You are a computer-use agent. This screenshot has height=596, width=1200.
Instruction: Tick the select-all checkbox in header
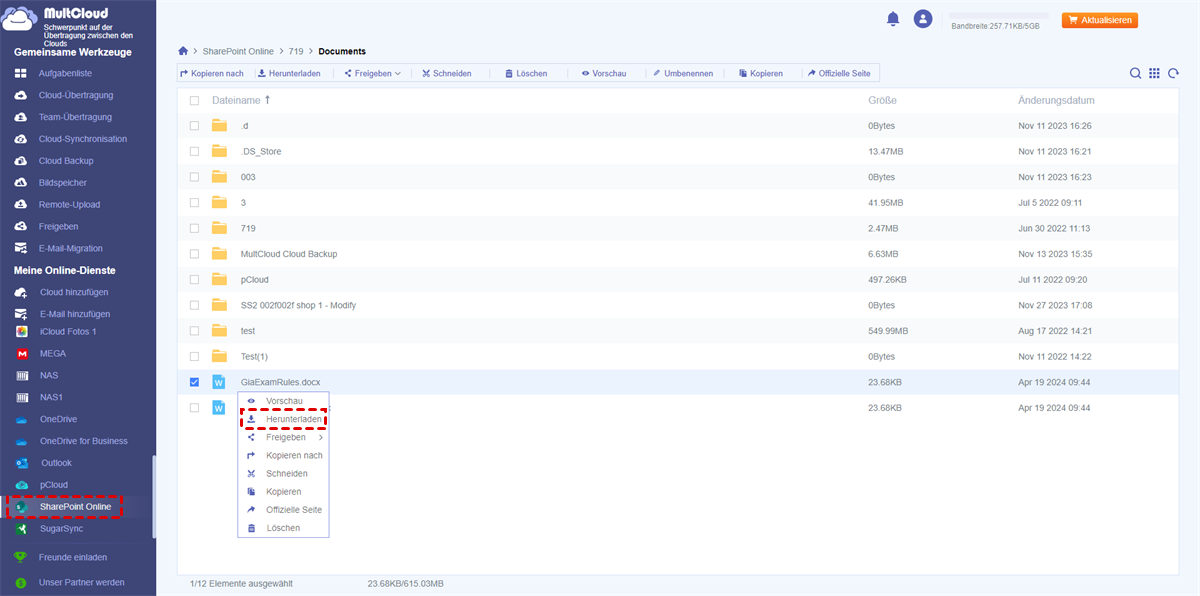coord(194,101)
